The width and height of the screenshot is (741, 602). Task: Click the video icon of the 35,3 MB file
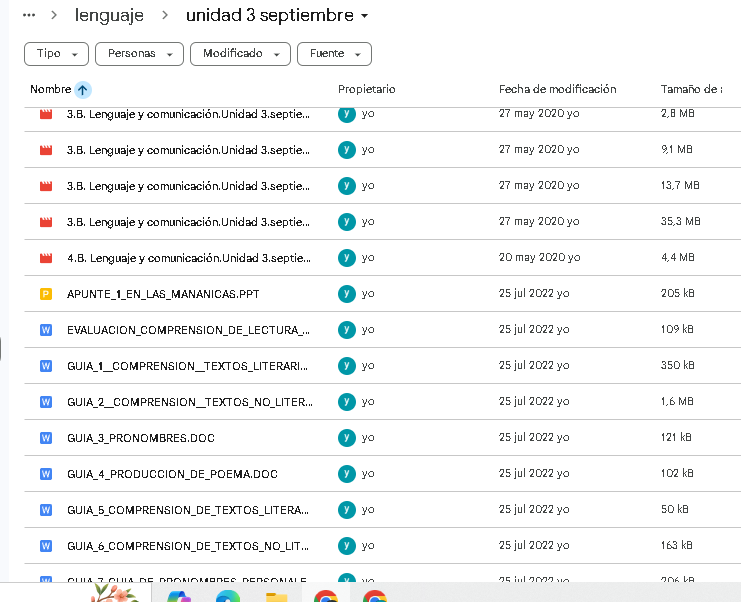click(46, 222)
